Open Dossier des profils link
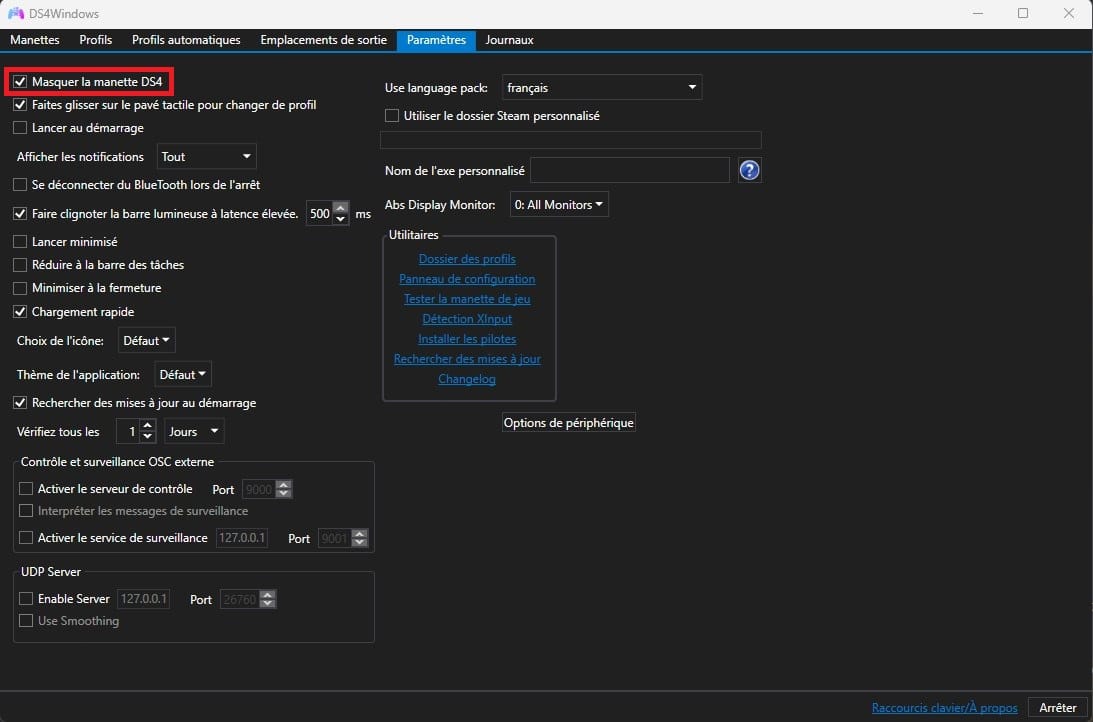The width and height of the screenshot is (1093, 722). click(467, 259)
